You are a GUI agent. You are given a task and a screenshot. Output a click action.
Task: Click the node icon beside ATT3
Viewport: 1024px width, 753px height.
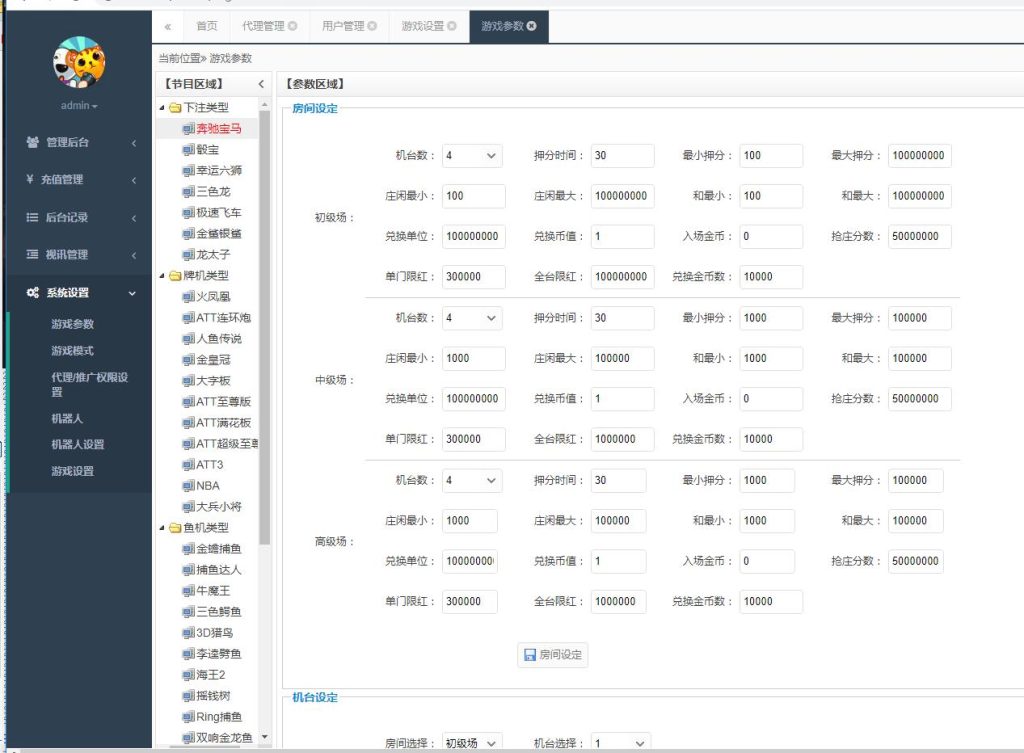(x=188, y=465)
